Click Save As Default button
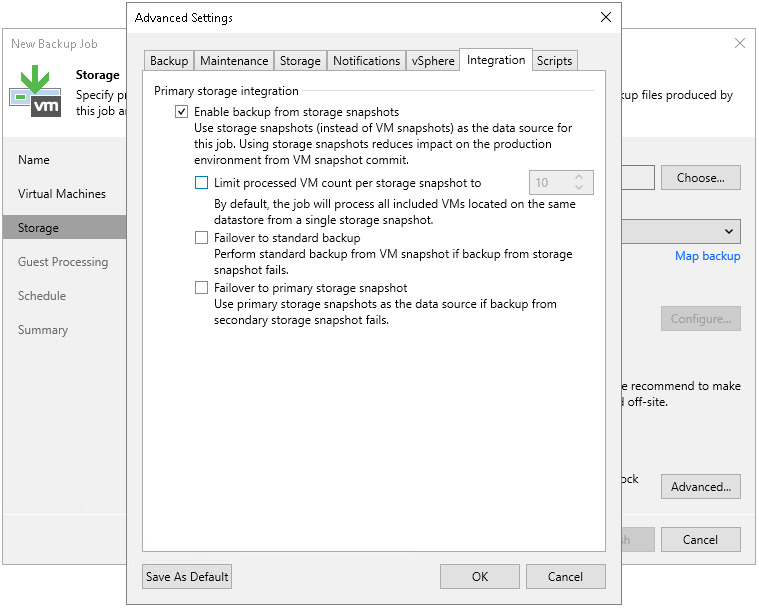Viewport: 759px width, 611px height. pyautogui.click(x=187, y=577)
